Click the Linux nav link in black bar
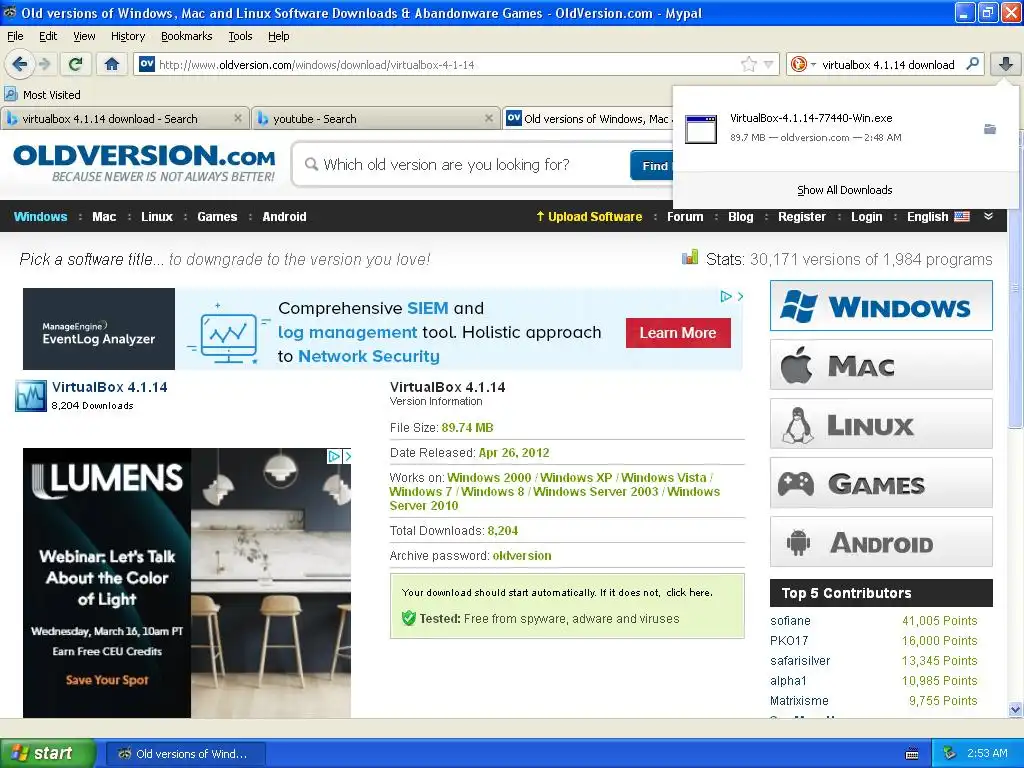Viewport: 1024px width, 768px height. pyautogui.click(x=157, y=217)
